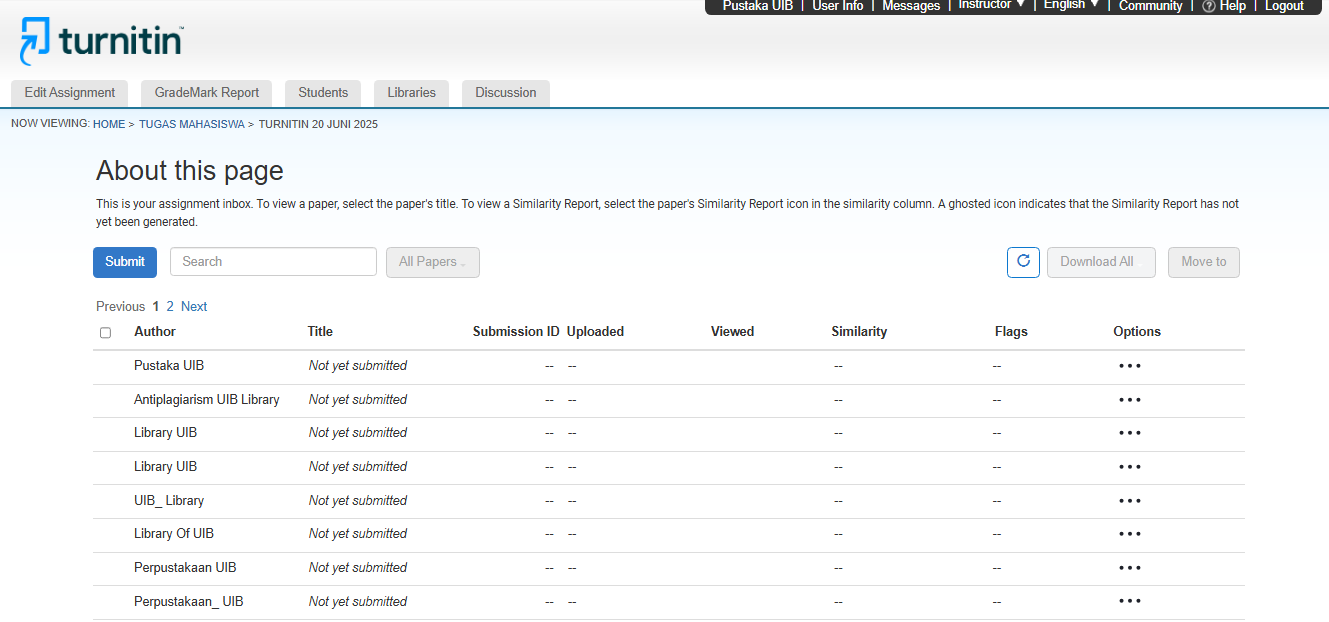Select author UIB_ Library

point(169,501)
